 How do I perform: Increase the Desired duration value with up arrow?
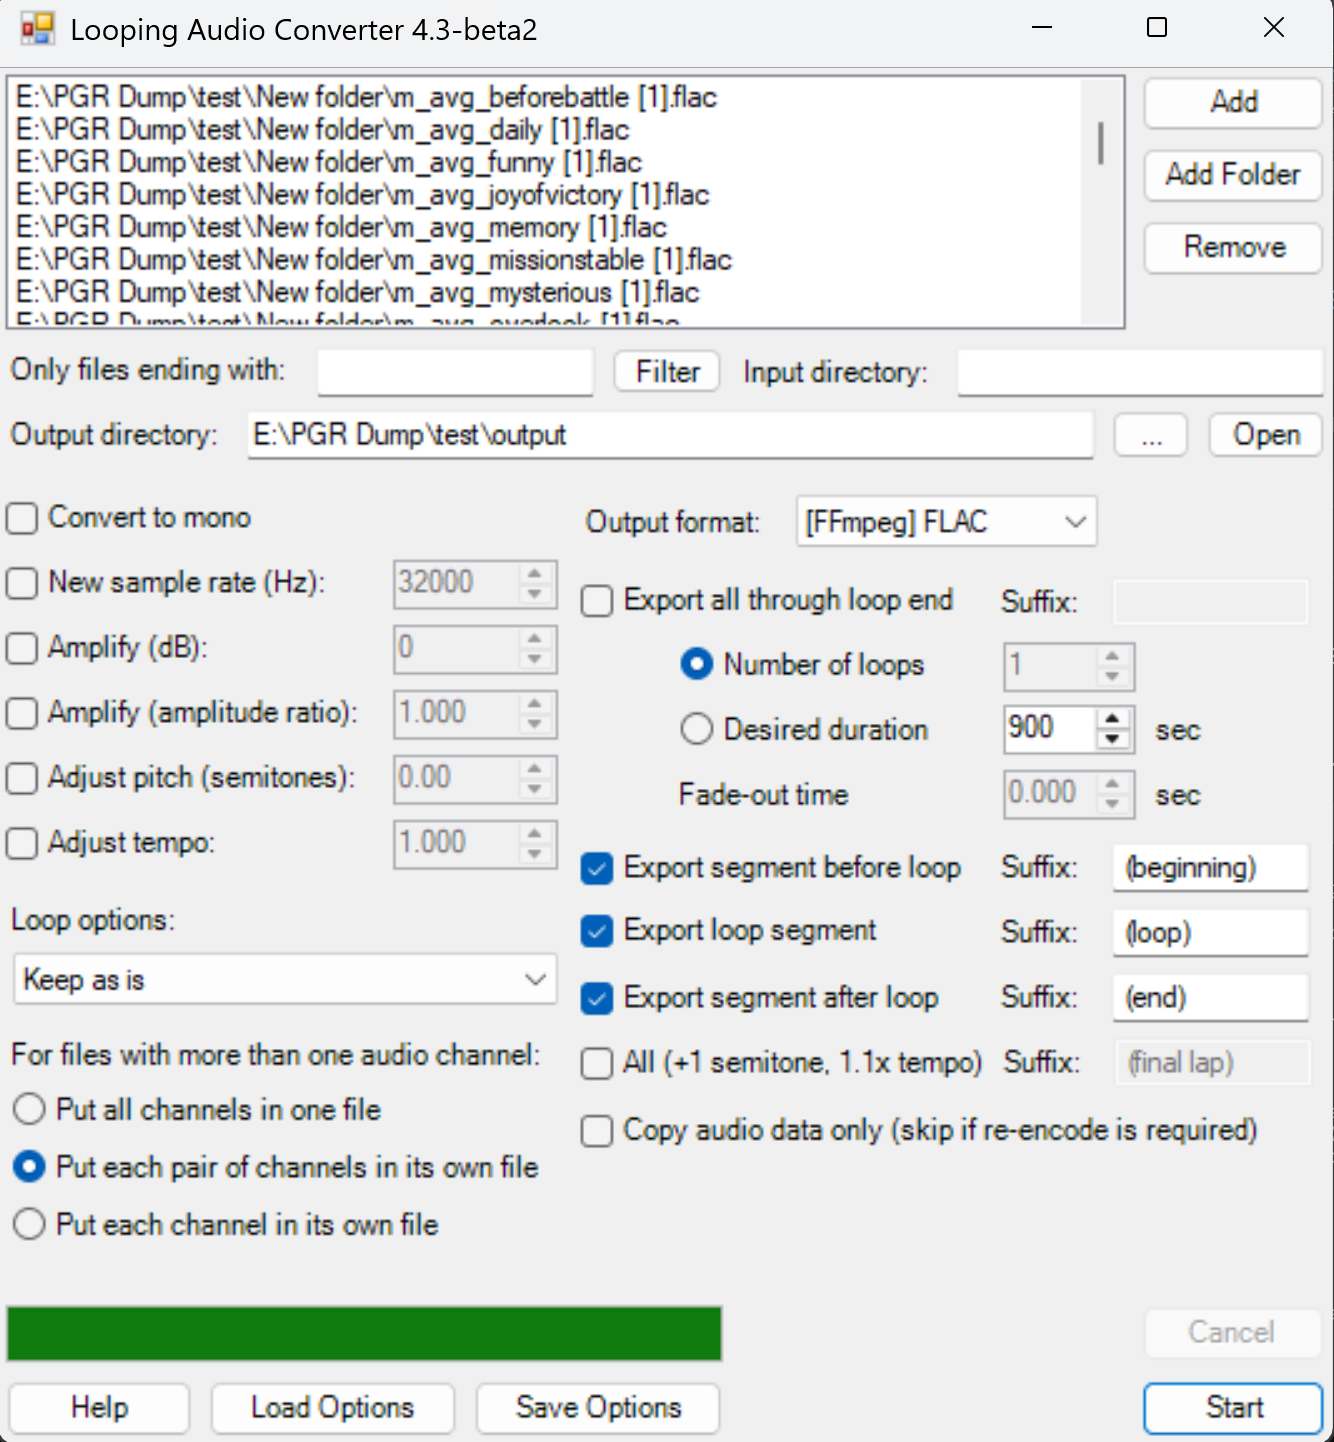[x=1112, y=718]
